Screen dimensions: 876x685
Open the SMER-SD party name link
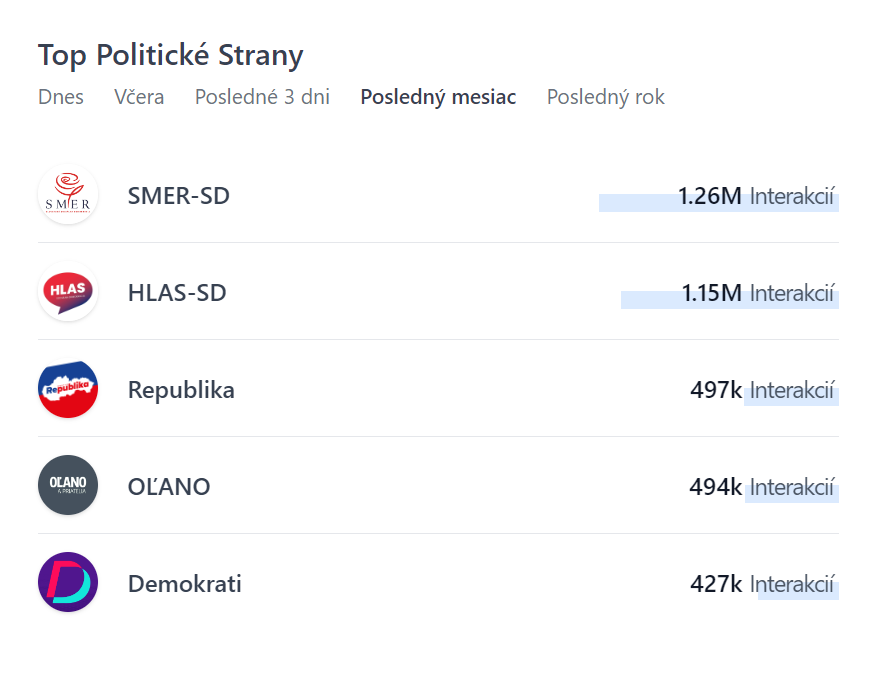click(179, 196)
